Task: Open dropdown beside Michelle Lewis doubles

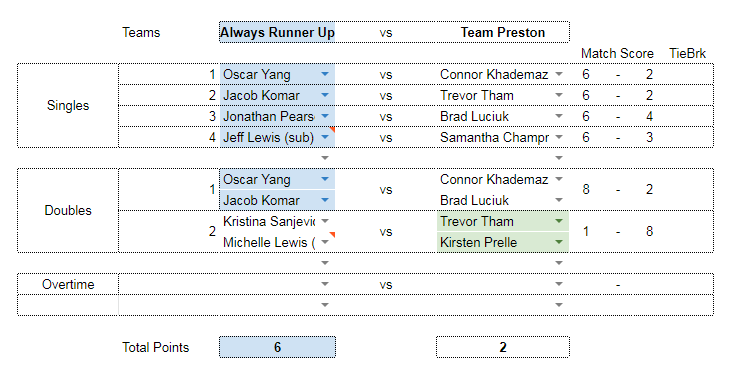Action: click(325, 242)
